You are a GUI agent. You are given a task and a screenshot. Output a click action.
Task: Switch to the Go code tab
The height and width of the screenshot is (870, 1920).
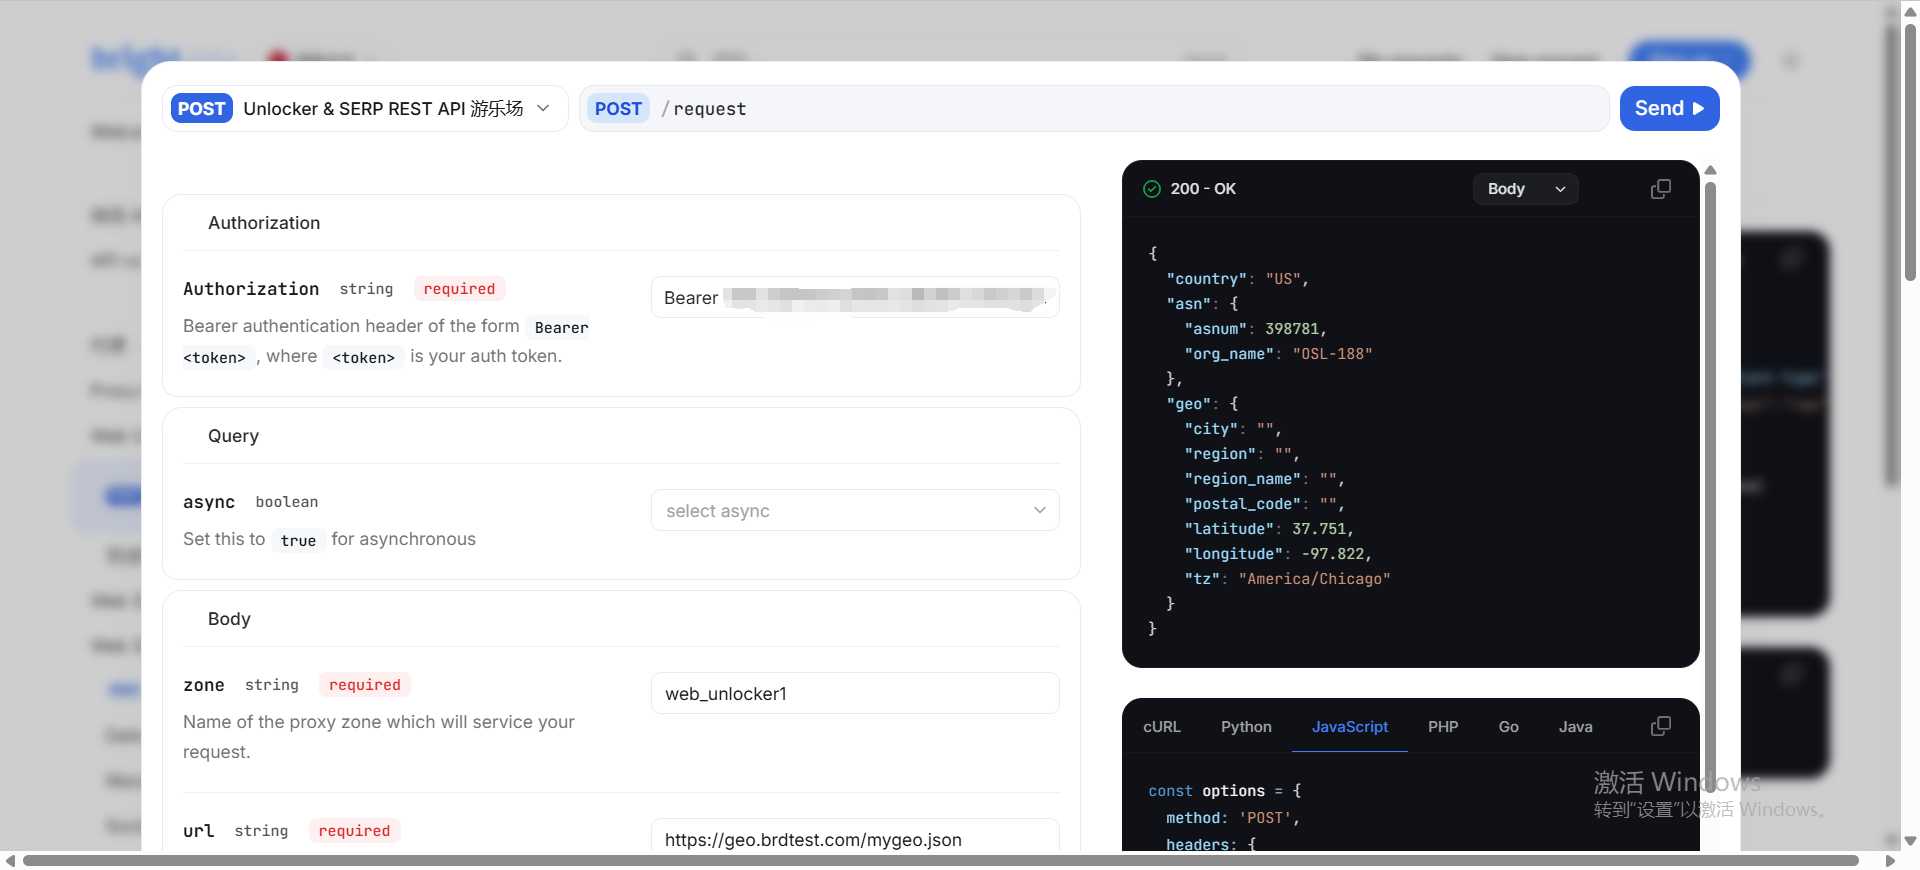(1508, 727)
